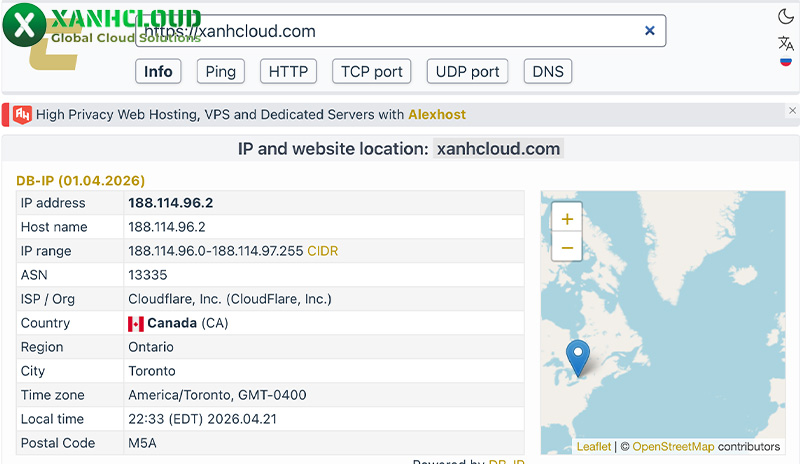
Task: Click the DB-IP (01.04.2026) heading
Action: (x=81, y=181)
